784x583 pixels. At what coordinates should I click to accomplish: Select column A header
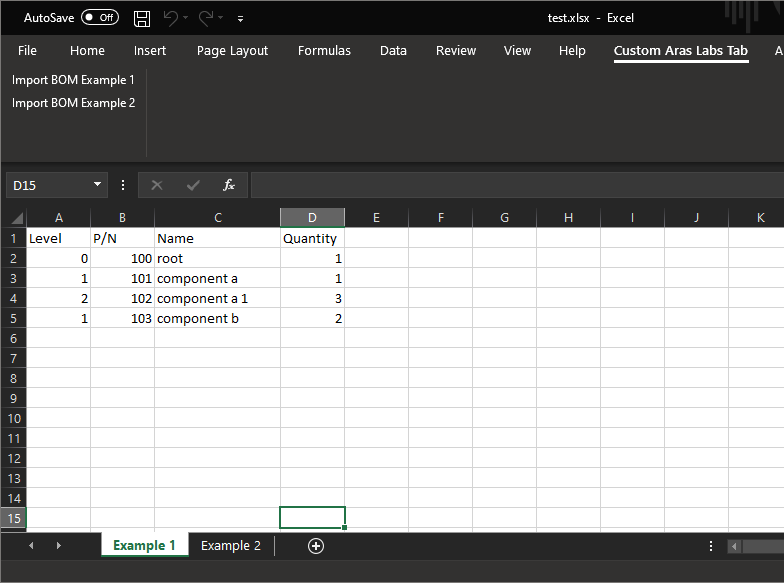click(58, 218)
